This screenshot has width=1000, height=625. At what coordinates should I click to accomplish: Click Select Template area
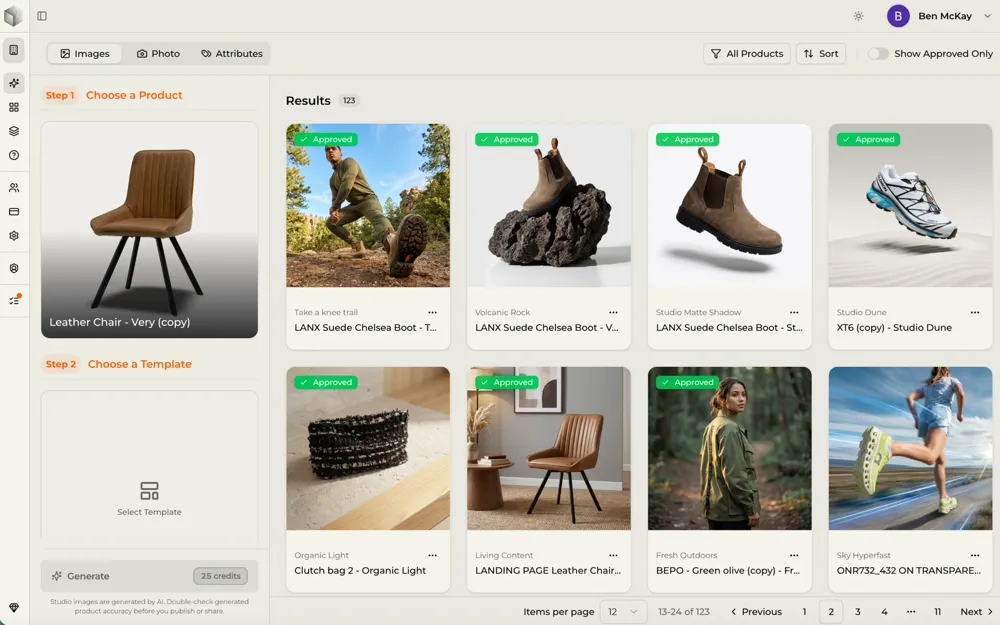click(149, 499)
